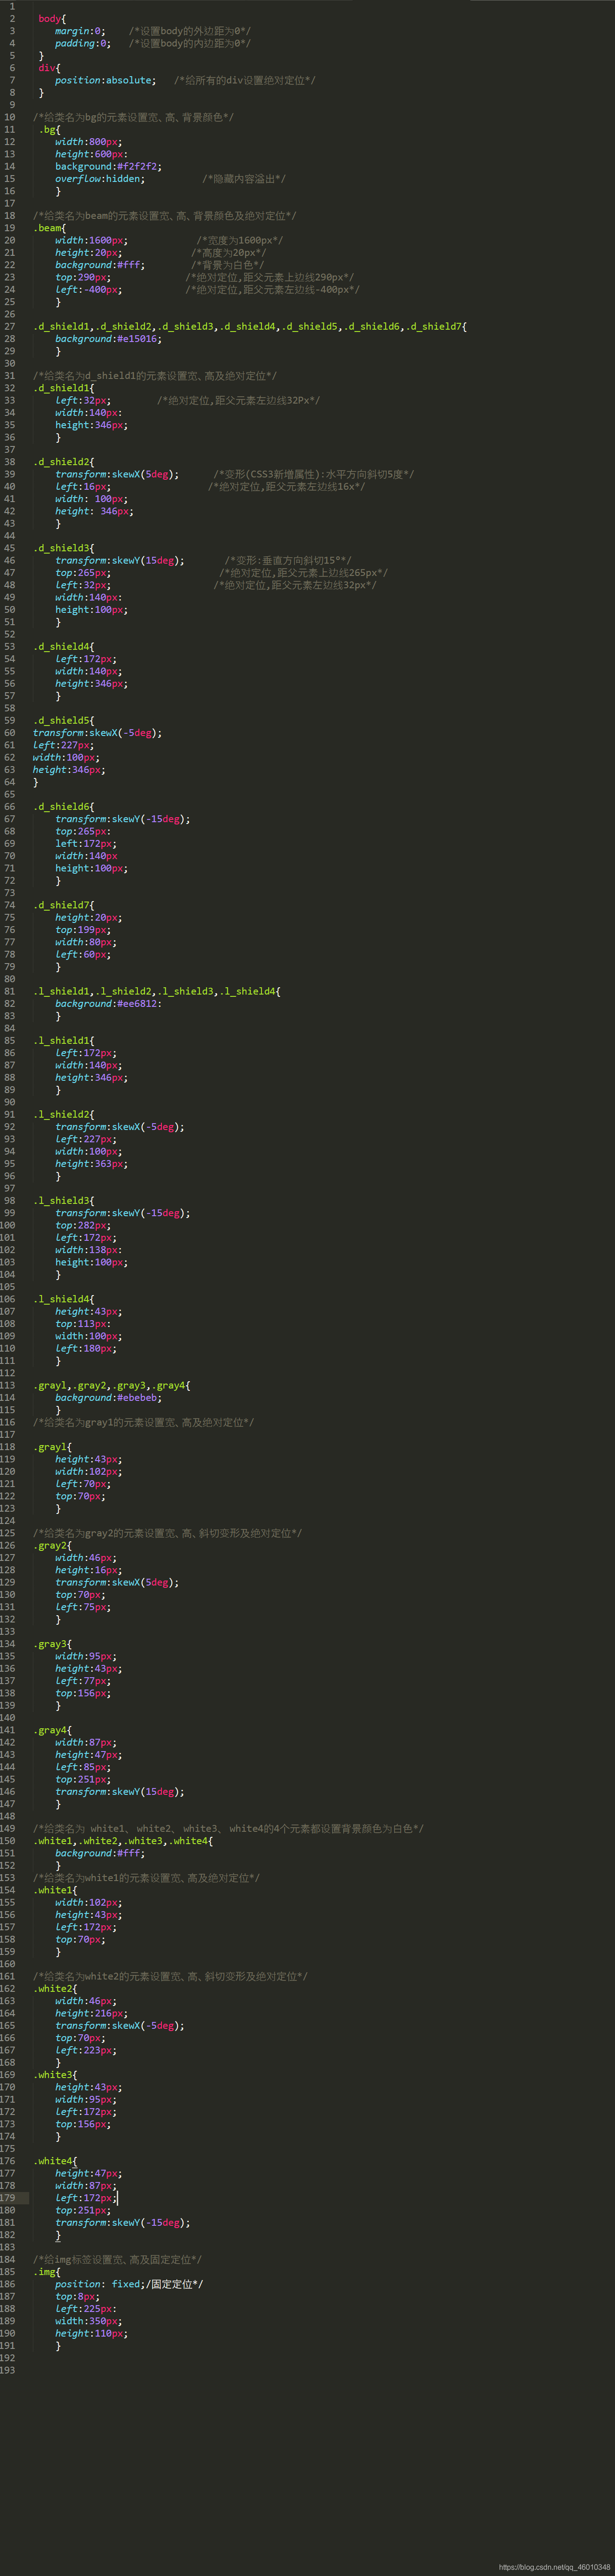Click the '.d_shield1{' selector line
The height and width of the screenshot is (2576, 615).
(x=64, y=388)
